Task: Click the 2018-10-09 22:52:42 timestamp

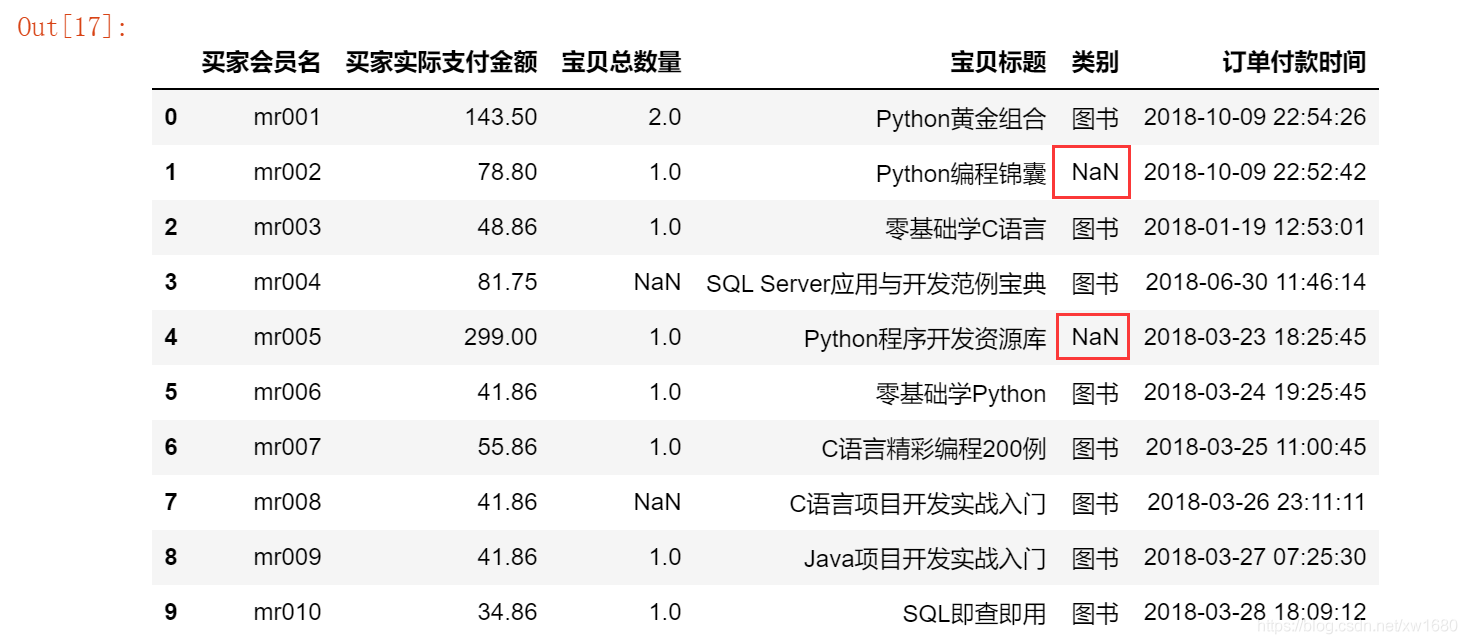Action: [x=1255, y=172]
